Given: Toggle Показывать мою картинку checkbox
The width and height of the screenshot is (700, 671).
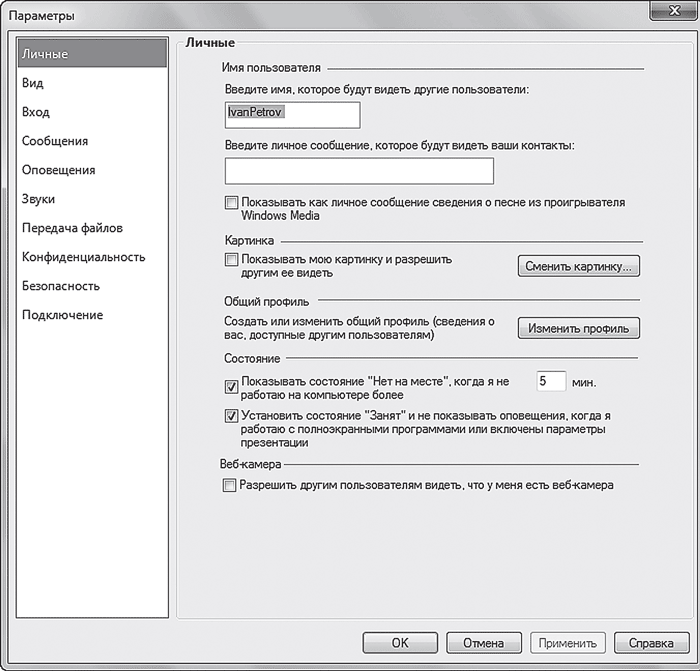Looking at the screenshot, I should [x=232, y=260].
